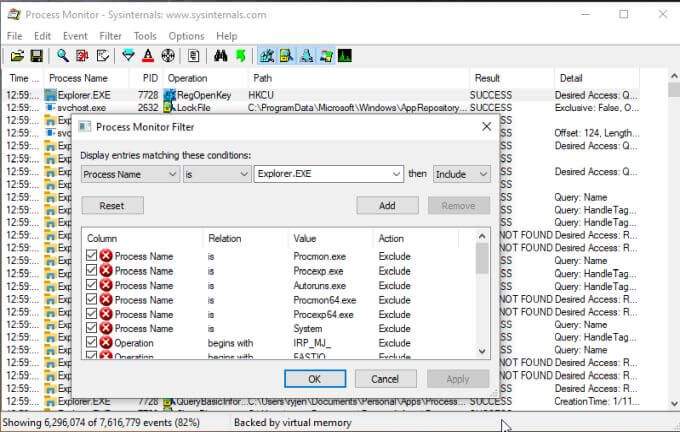Click the red X icon for System filter
The image size is (680, 432).
pyautogui.click(x=106, y=328)
